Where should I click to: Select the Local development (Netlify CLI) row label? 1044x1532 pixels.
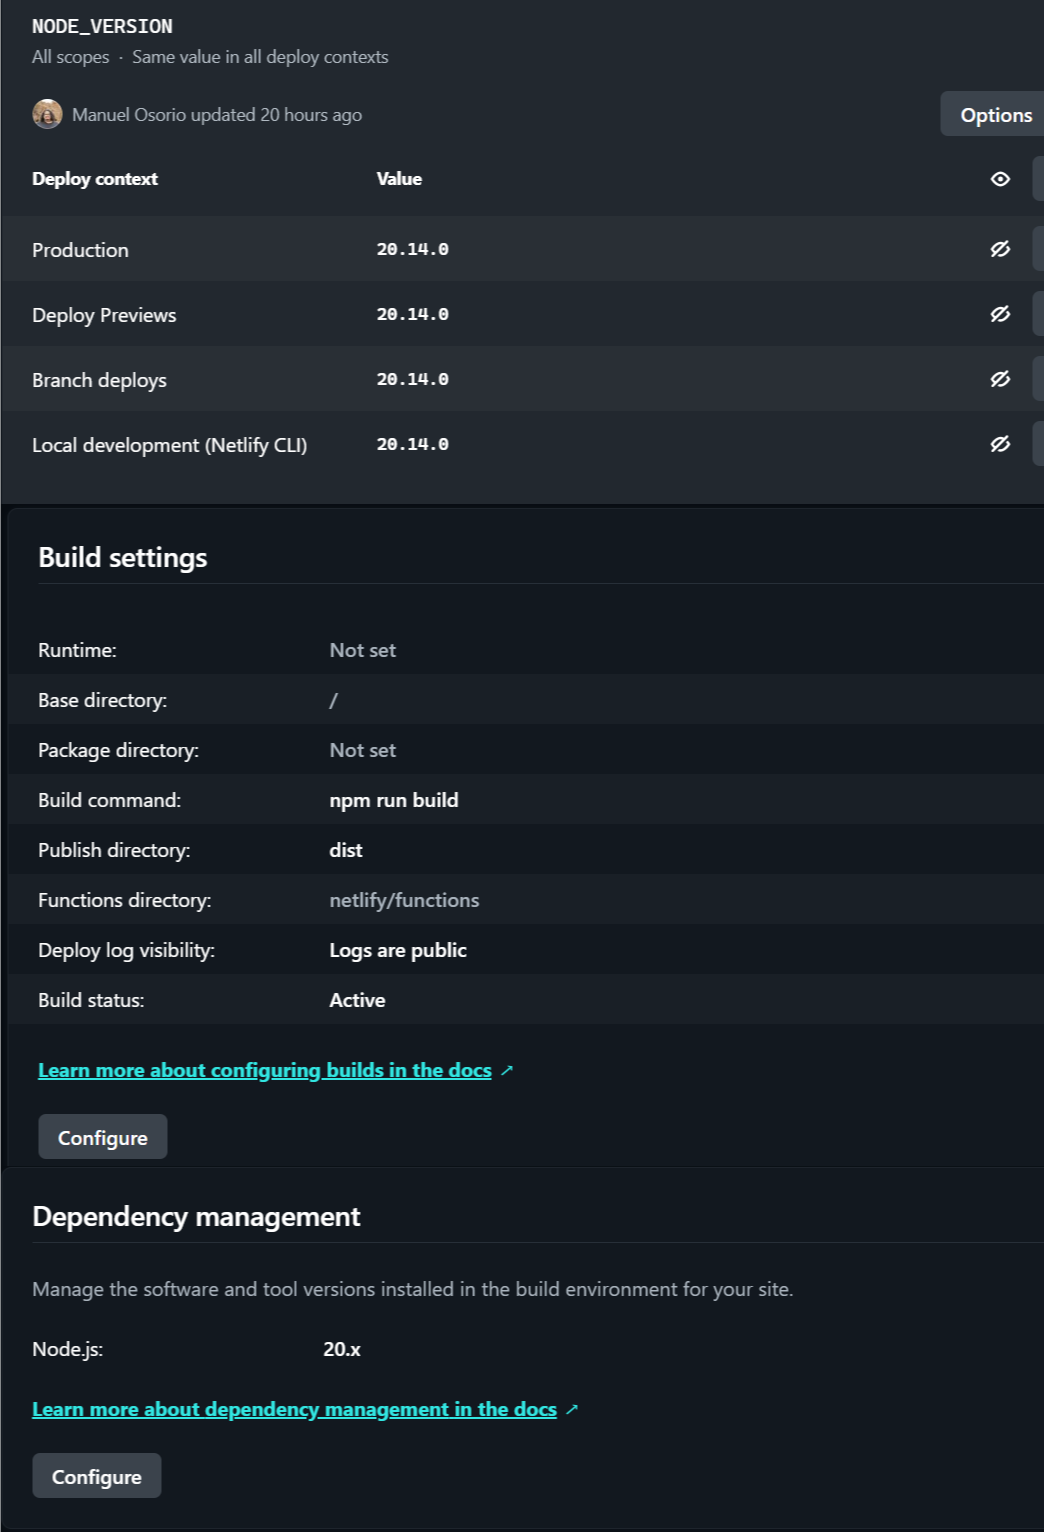pos(169,445)
